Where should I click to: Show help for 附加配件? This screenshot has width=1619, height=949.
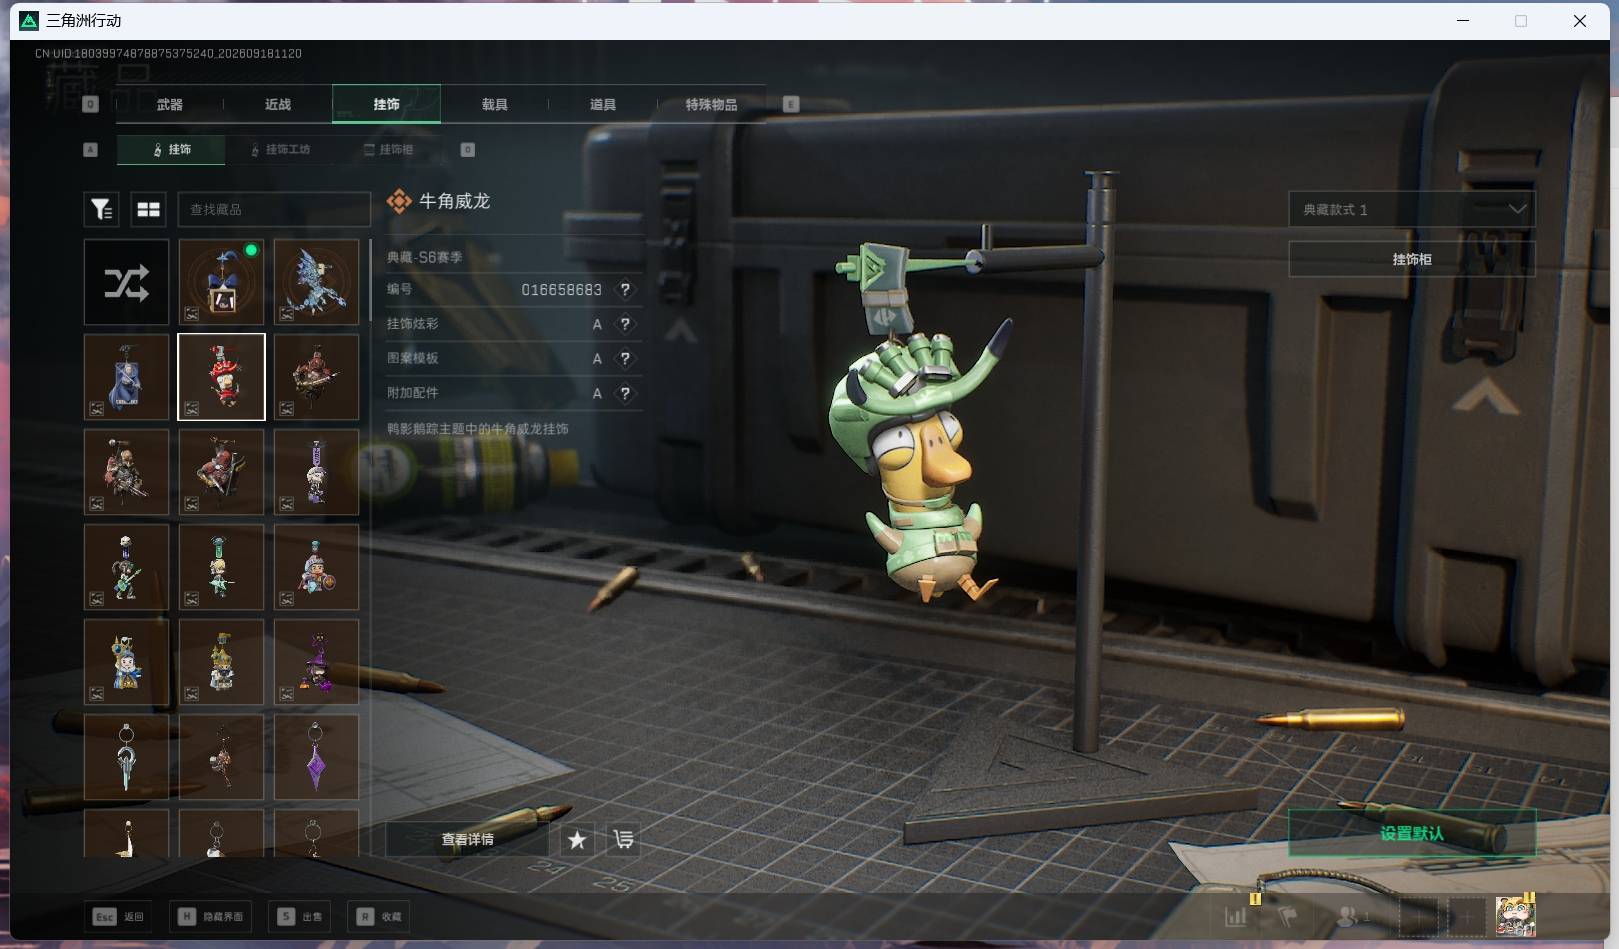click(625, 393)
